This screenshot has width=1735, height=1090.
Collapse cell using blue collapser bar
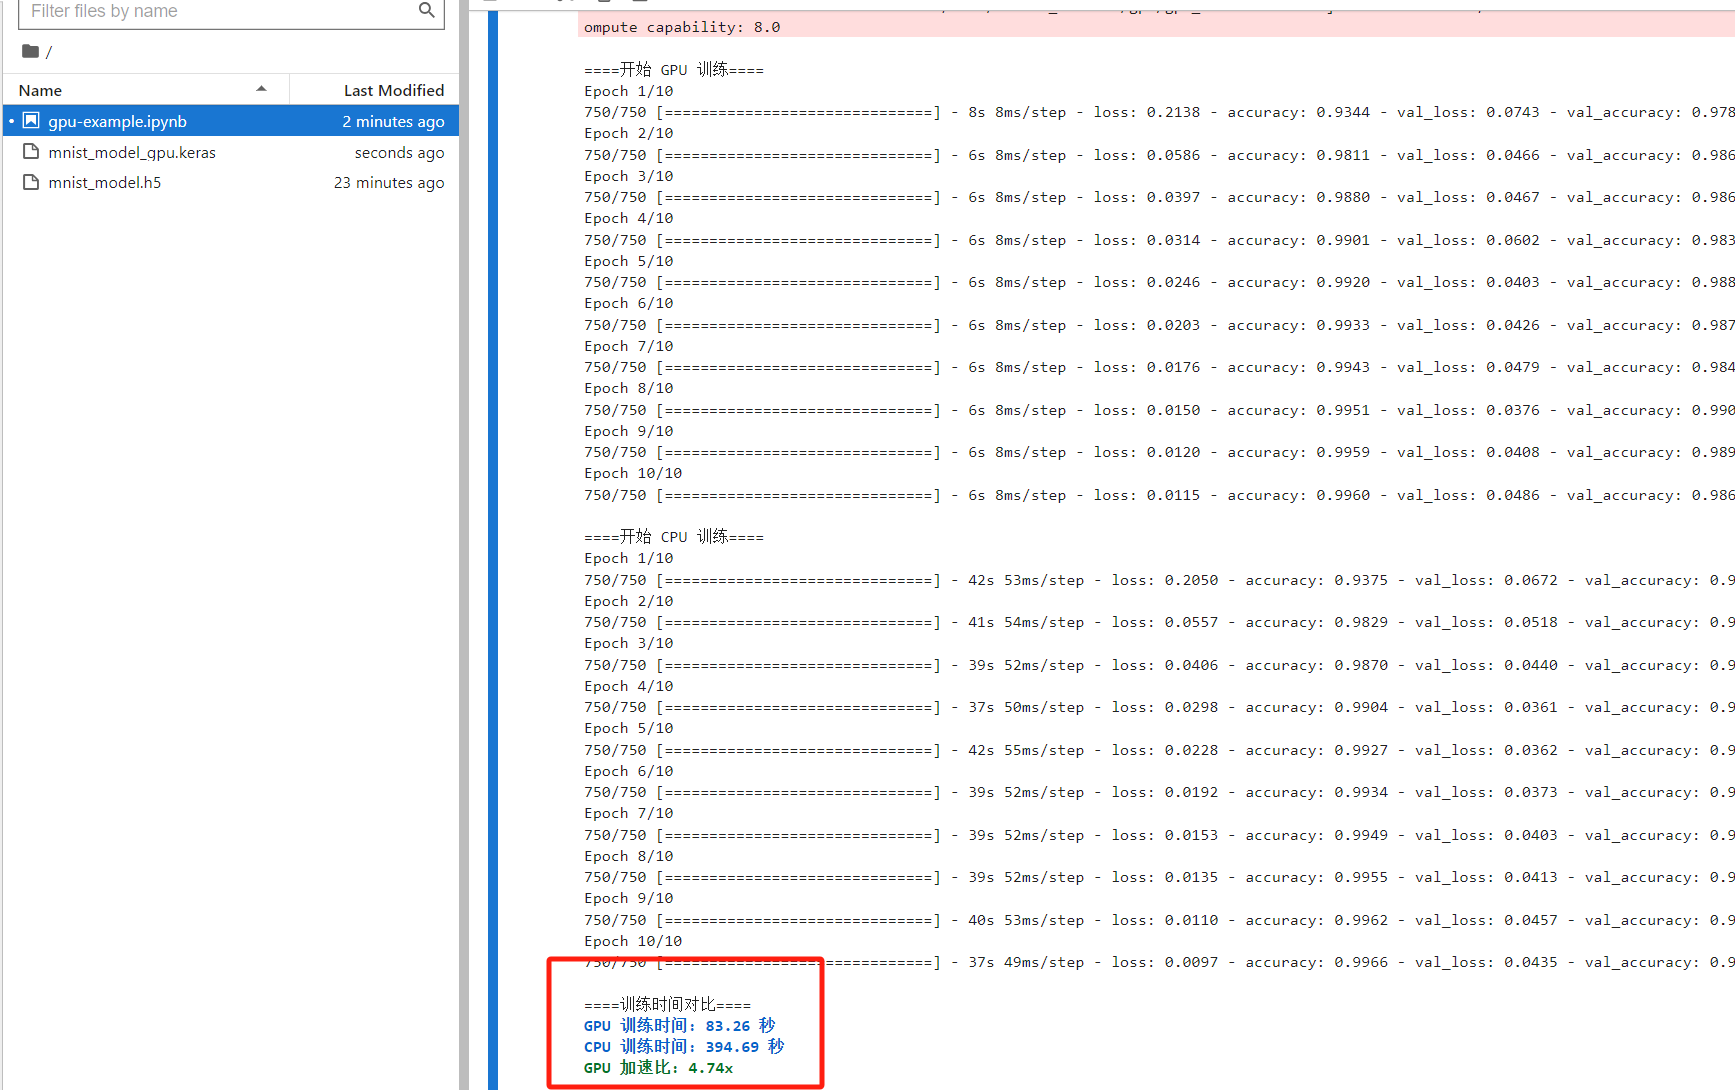[493, 550]
